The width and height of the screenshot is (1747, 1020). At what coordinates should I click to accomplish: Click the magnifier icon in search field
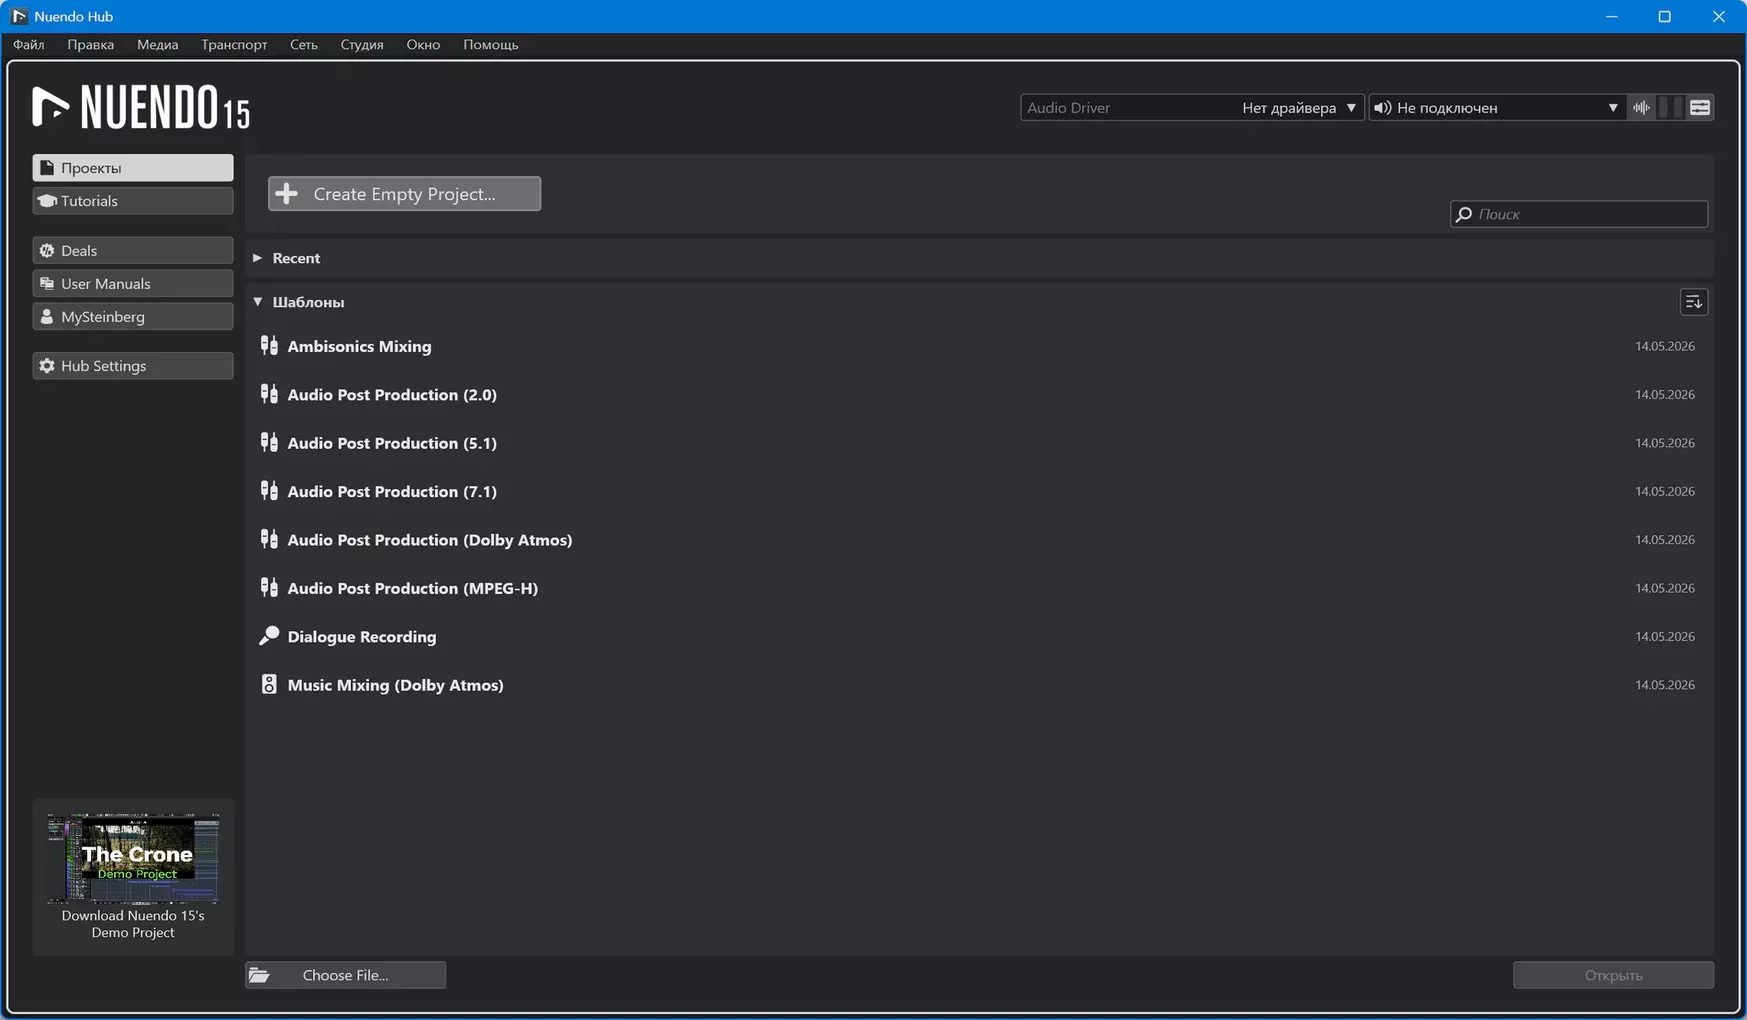1464,214
